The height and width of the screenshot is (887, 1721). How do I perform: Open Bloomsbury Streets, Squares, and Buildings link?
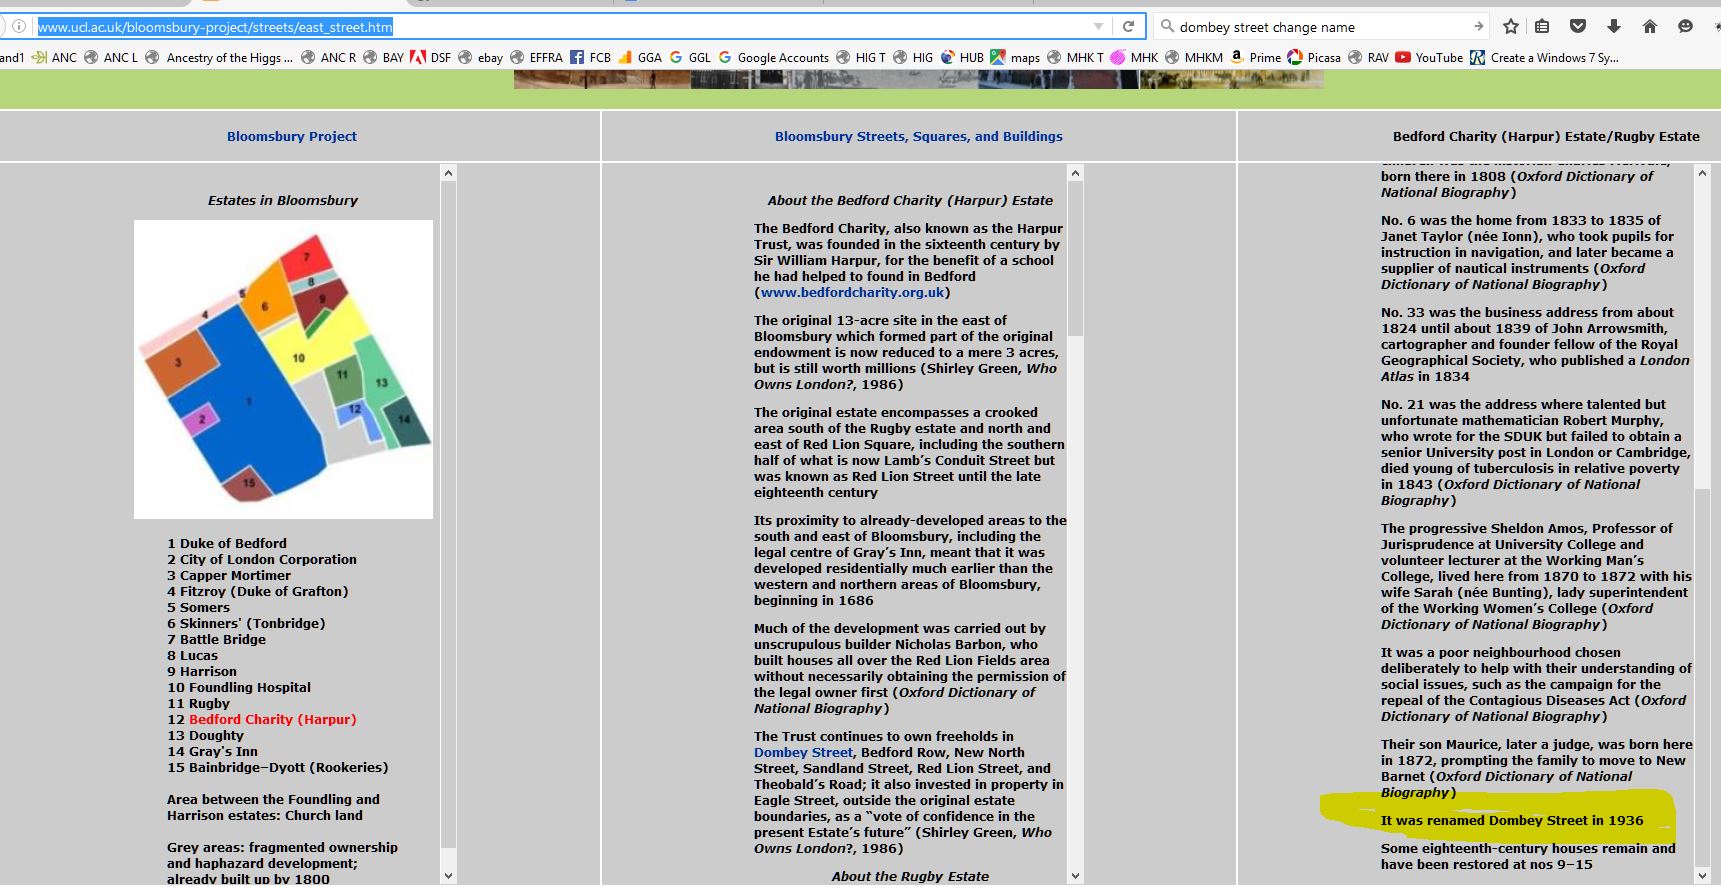[x=918, y=137]
